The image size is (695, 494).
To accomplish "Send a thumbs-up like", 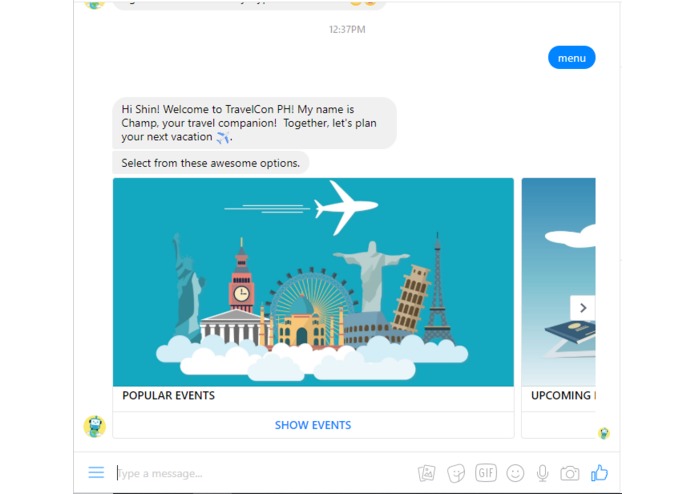I will 599,473.
